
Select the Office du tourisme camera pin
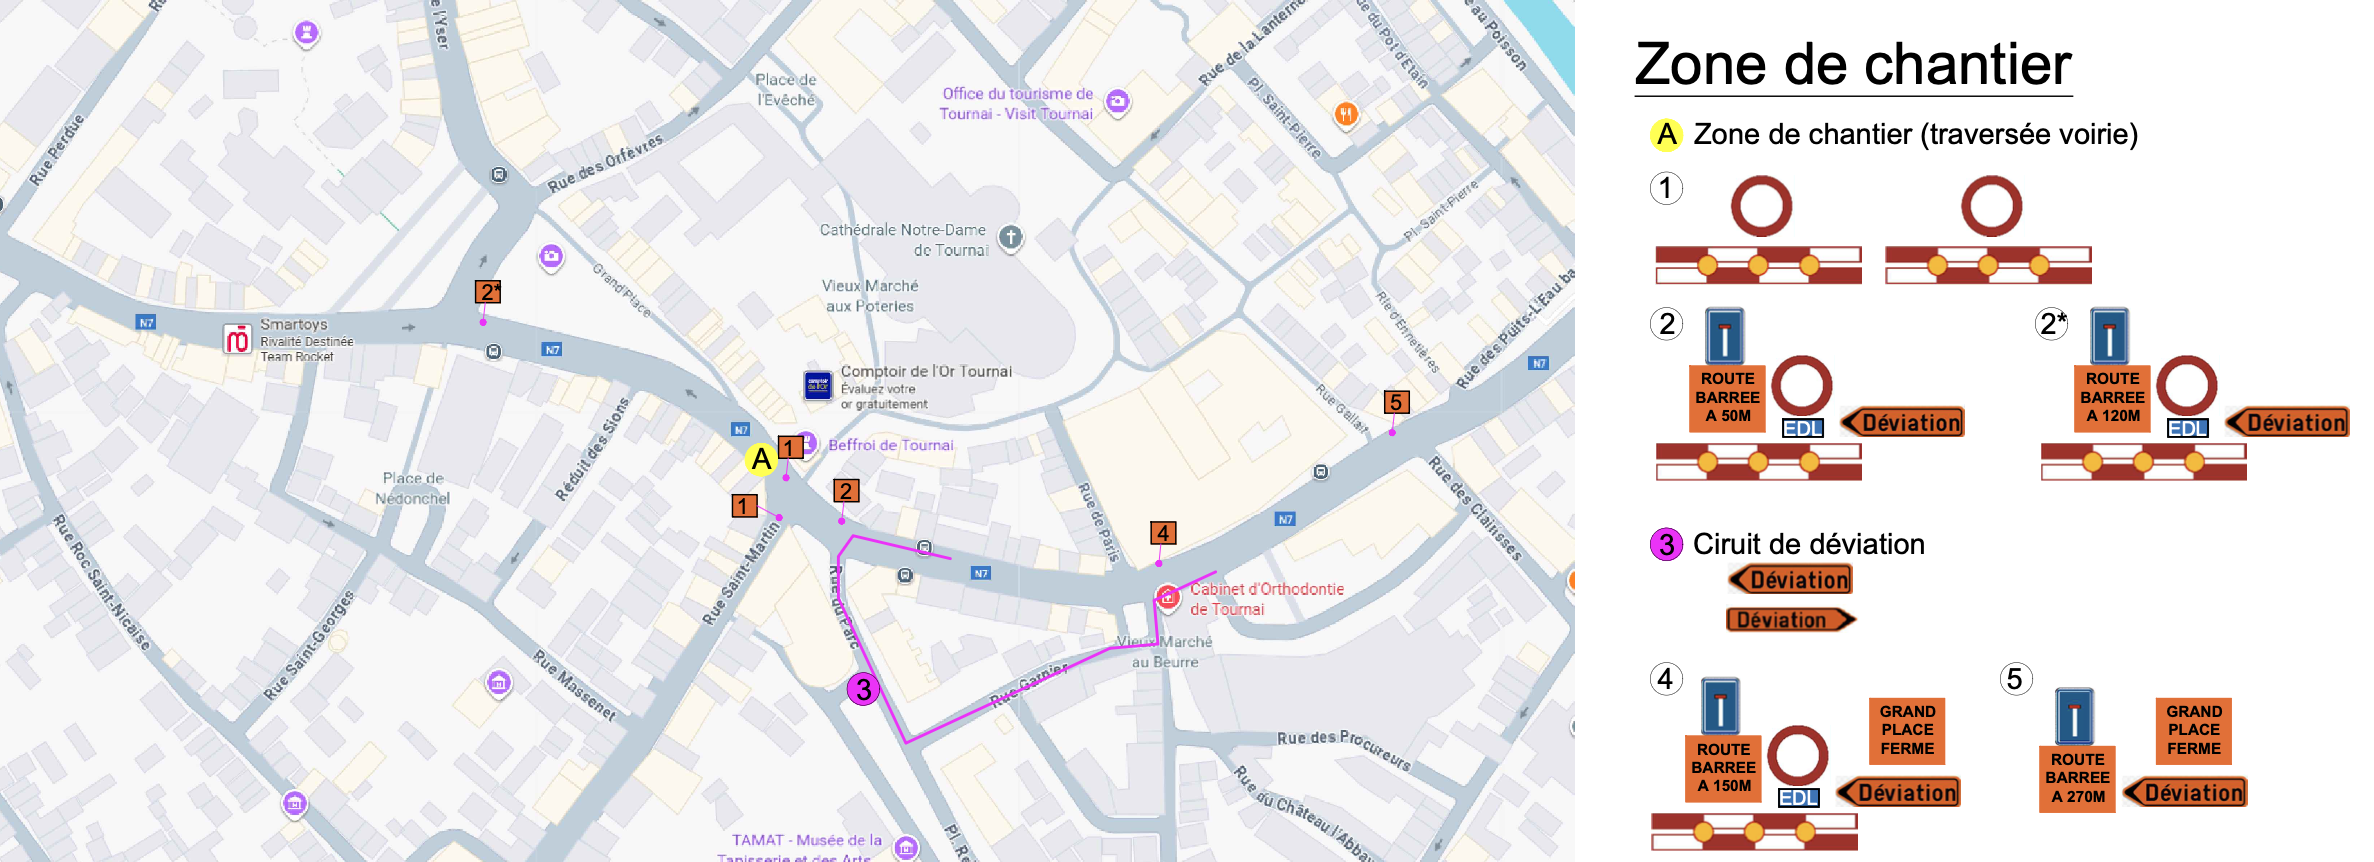(x=1118, y=101)
